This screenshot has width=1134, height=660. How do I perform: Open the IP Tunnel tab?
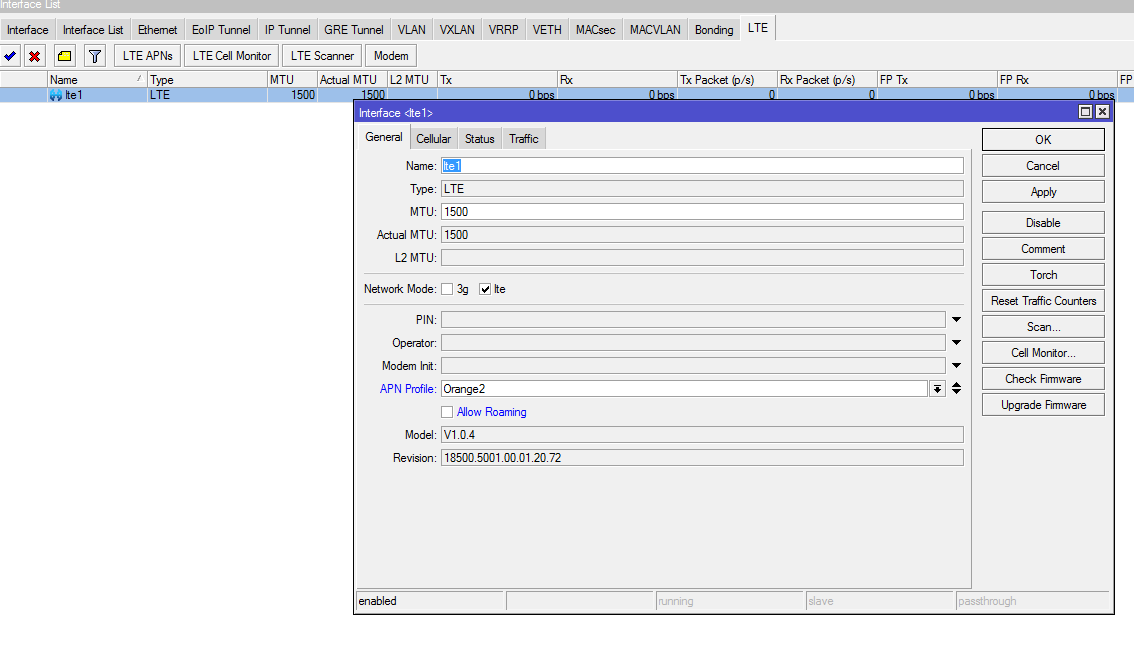287,30
